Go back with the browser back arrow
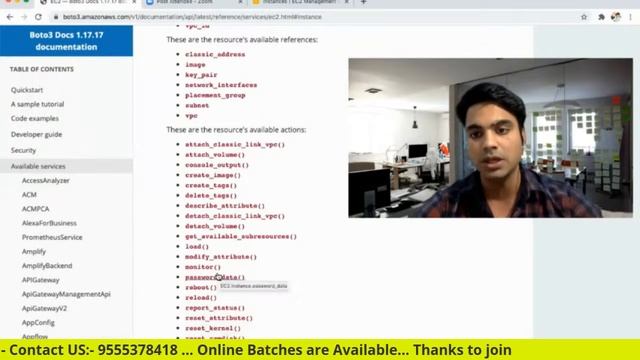The height and width of the screenshot is (360, 640). point(10,17)
